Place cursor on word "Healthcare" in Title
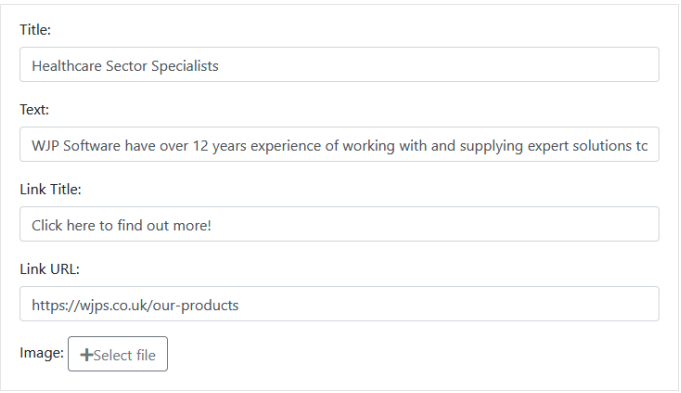 tap(66, 66)
